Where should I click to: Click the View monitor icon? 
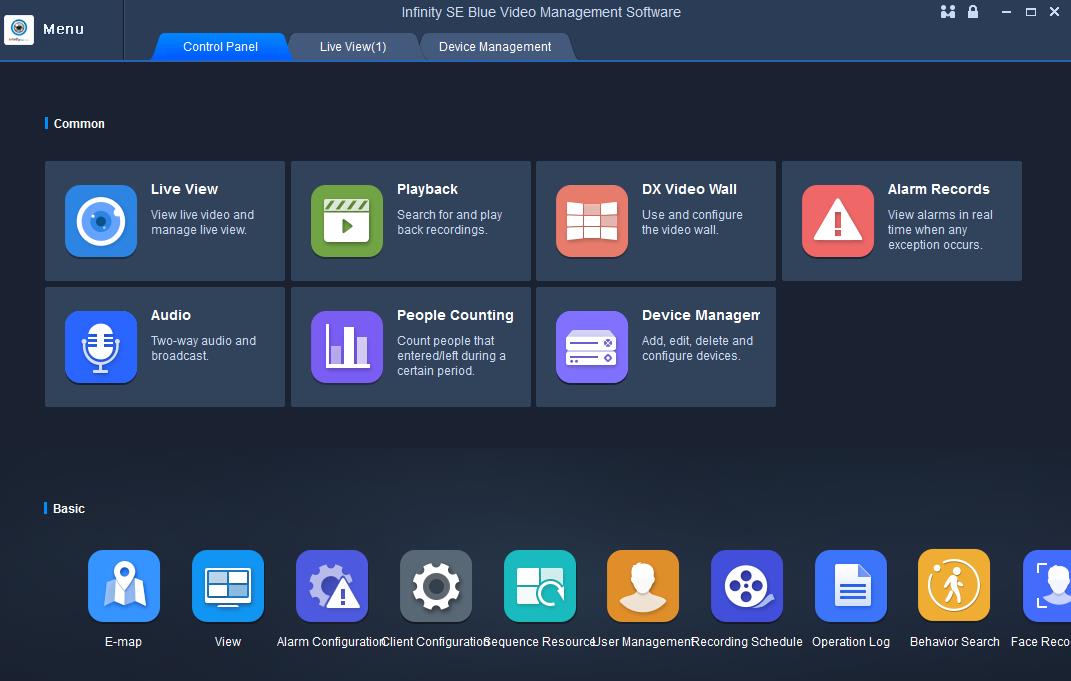(228, 586)
